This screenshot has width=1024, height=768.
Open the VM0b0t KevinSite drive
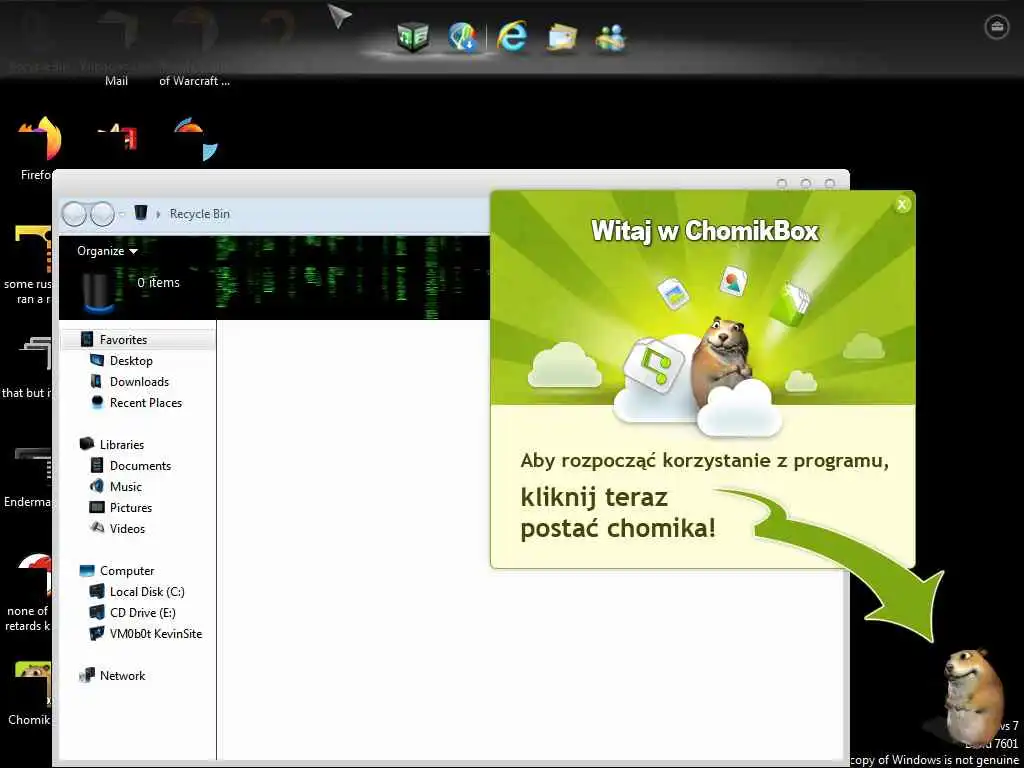coord(155,633)
